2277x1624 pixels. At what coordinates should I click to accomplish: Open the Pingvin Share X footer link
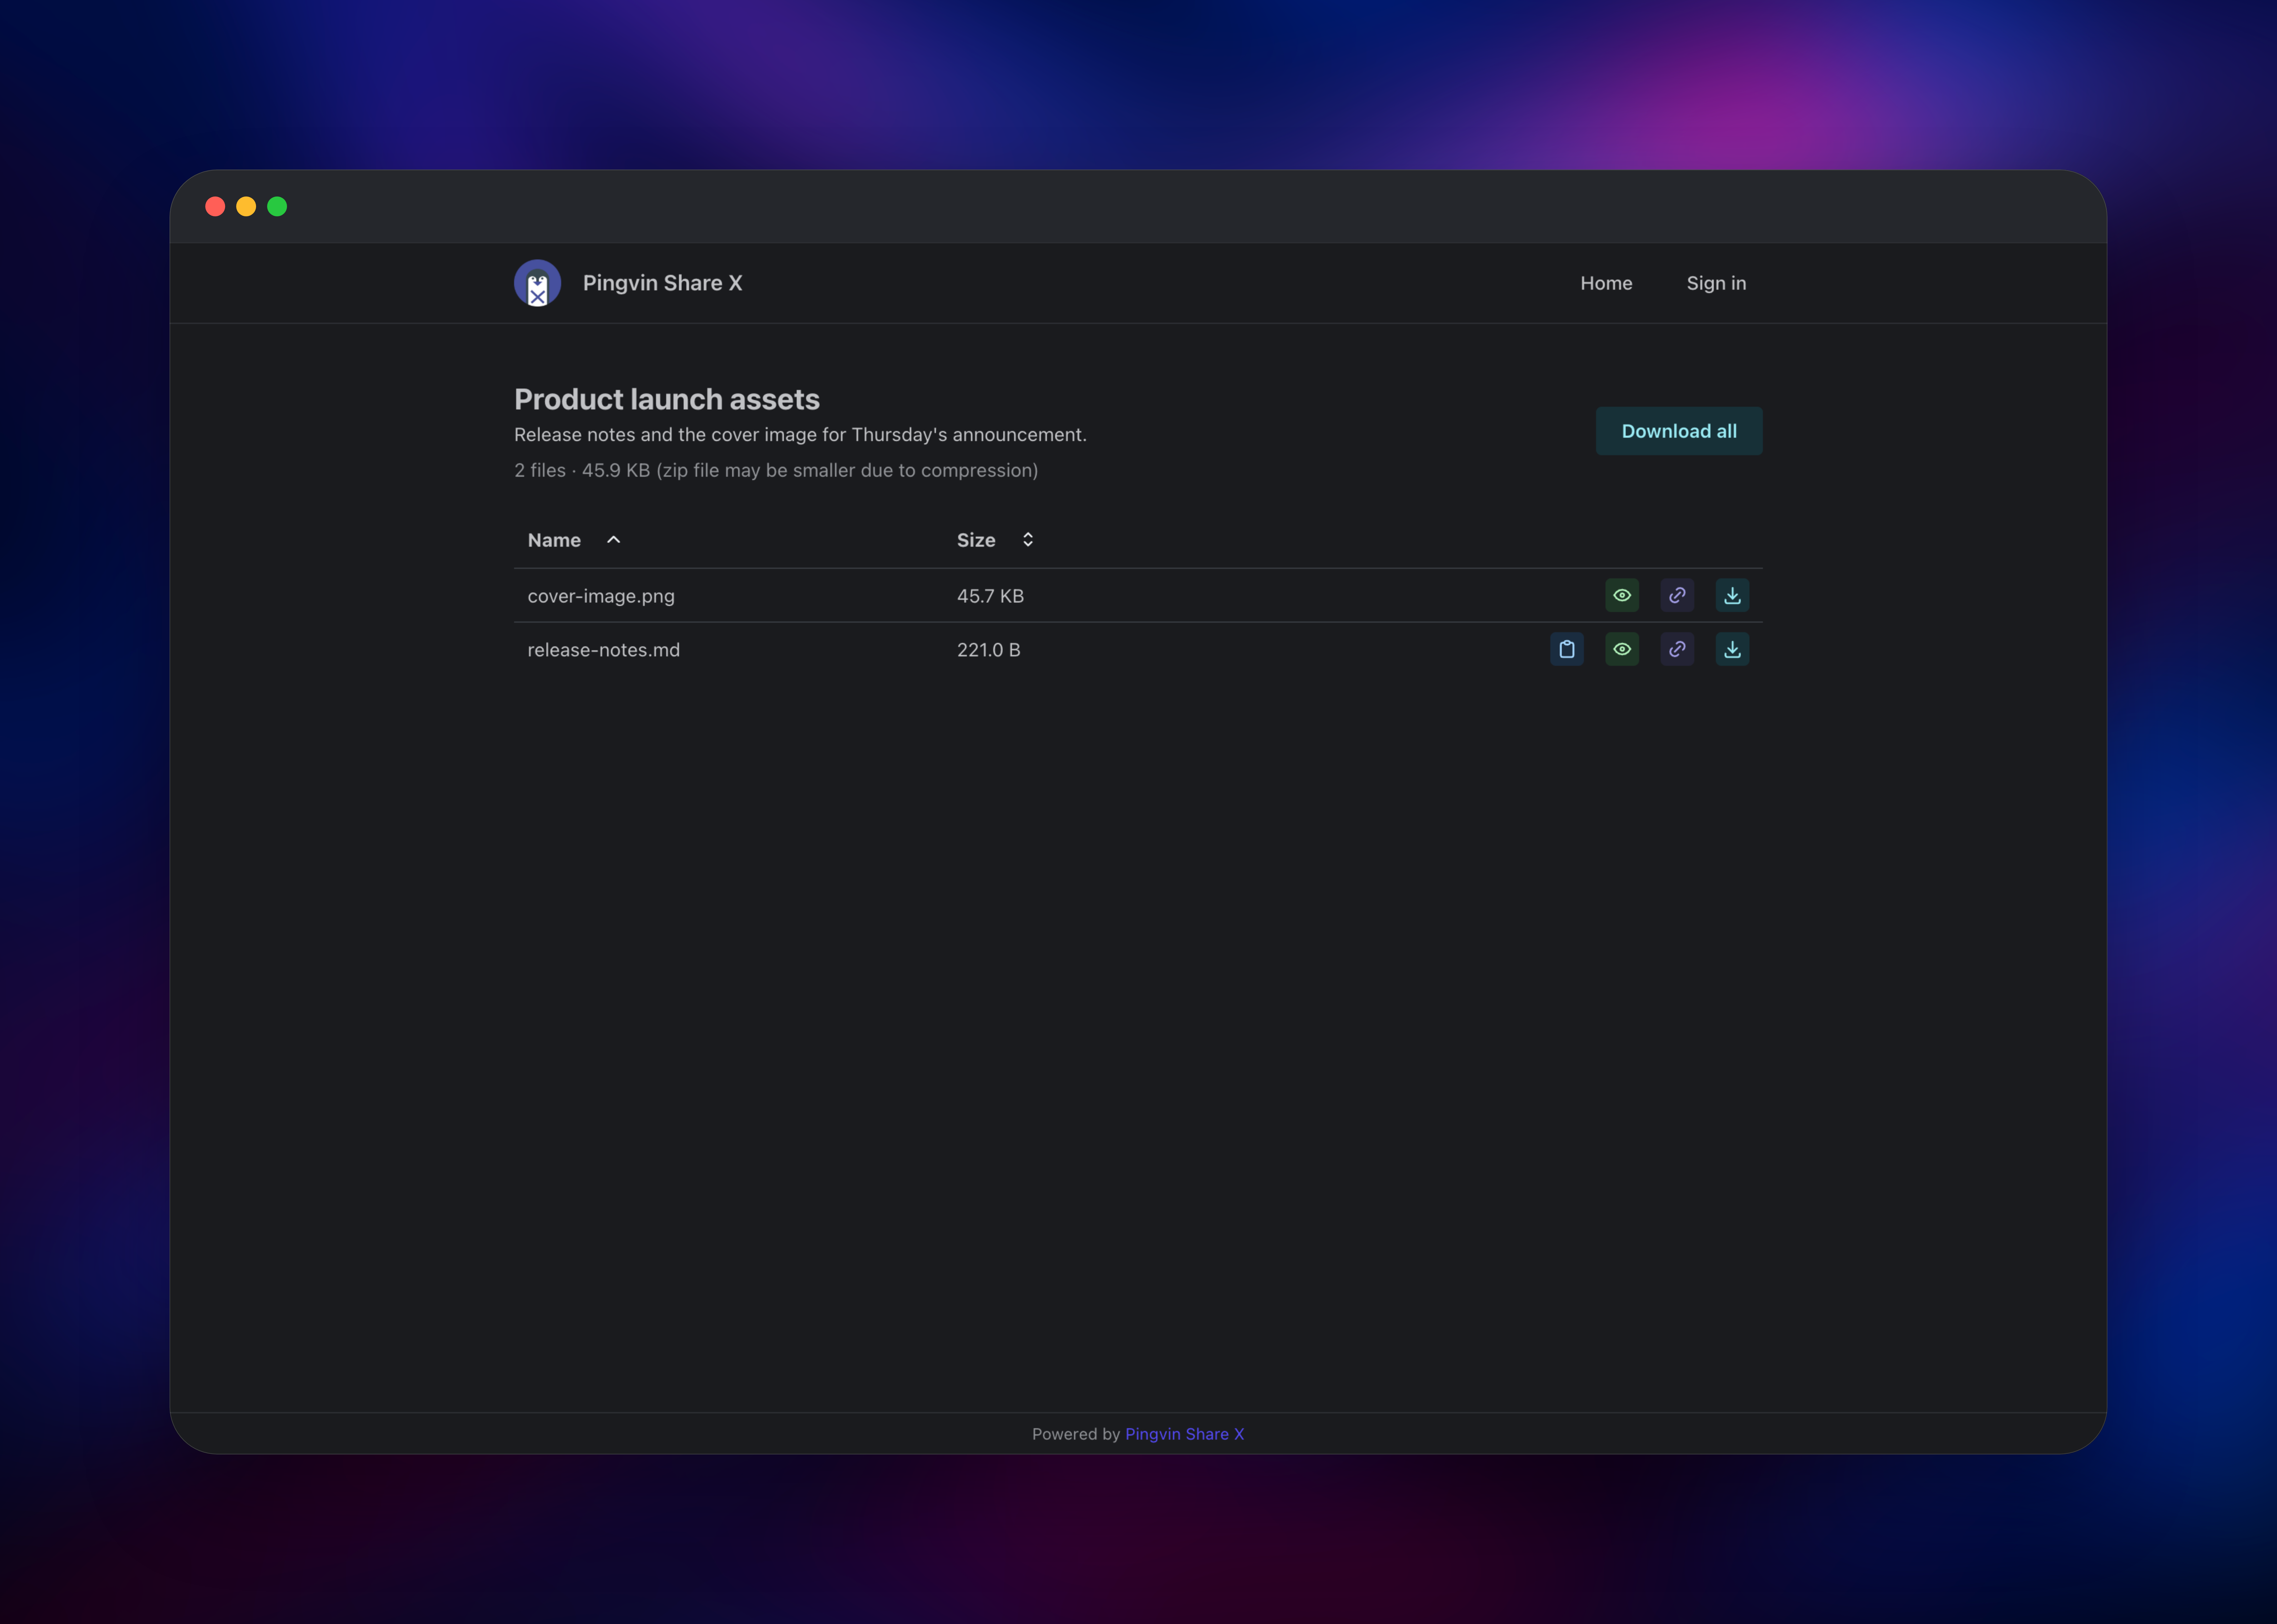click(1185, 1434)
